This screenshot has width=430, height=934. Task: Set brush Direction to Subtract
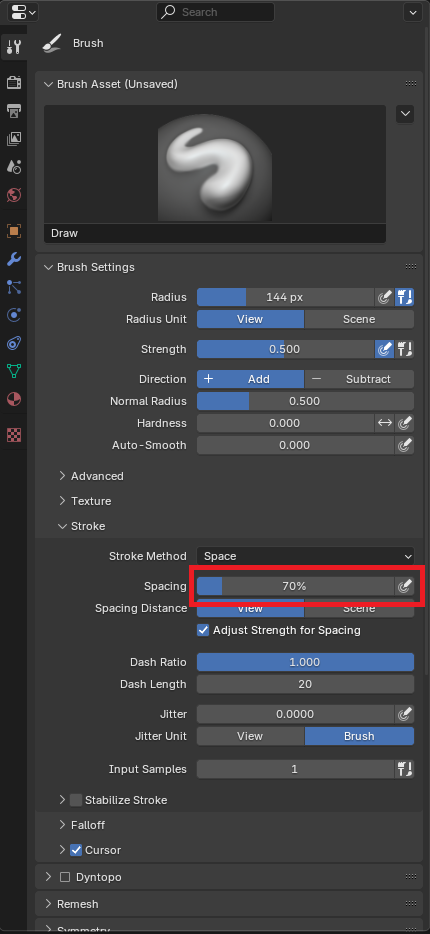click(359, 379)
